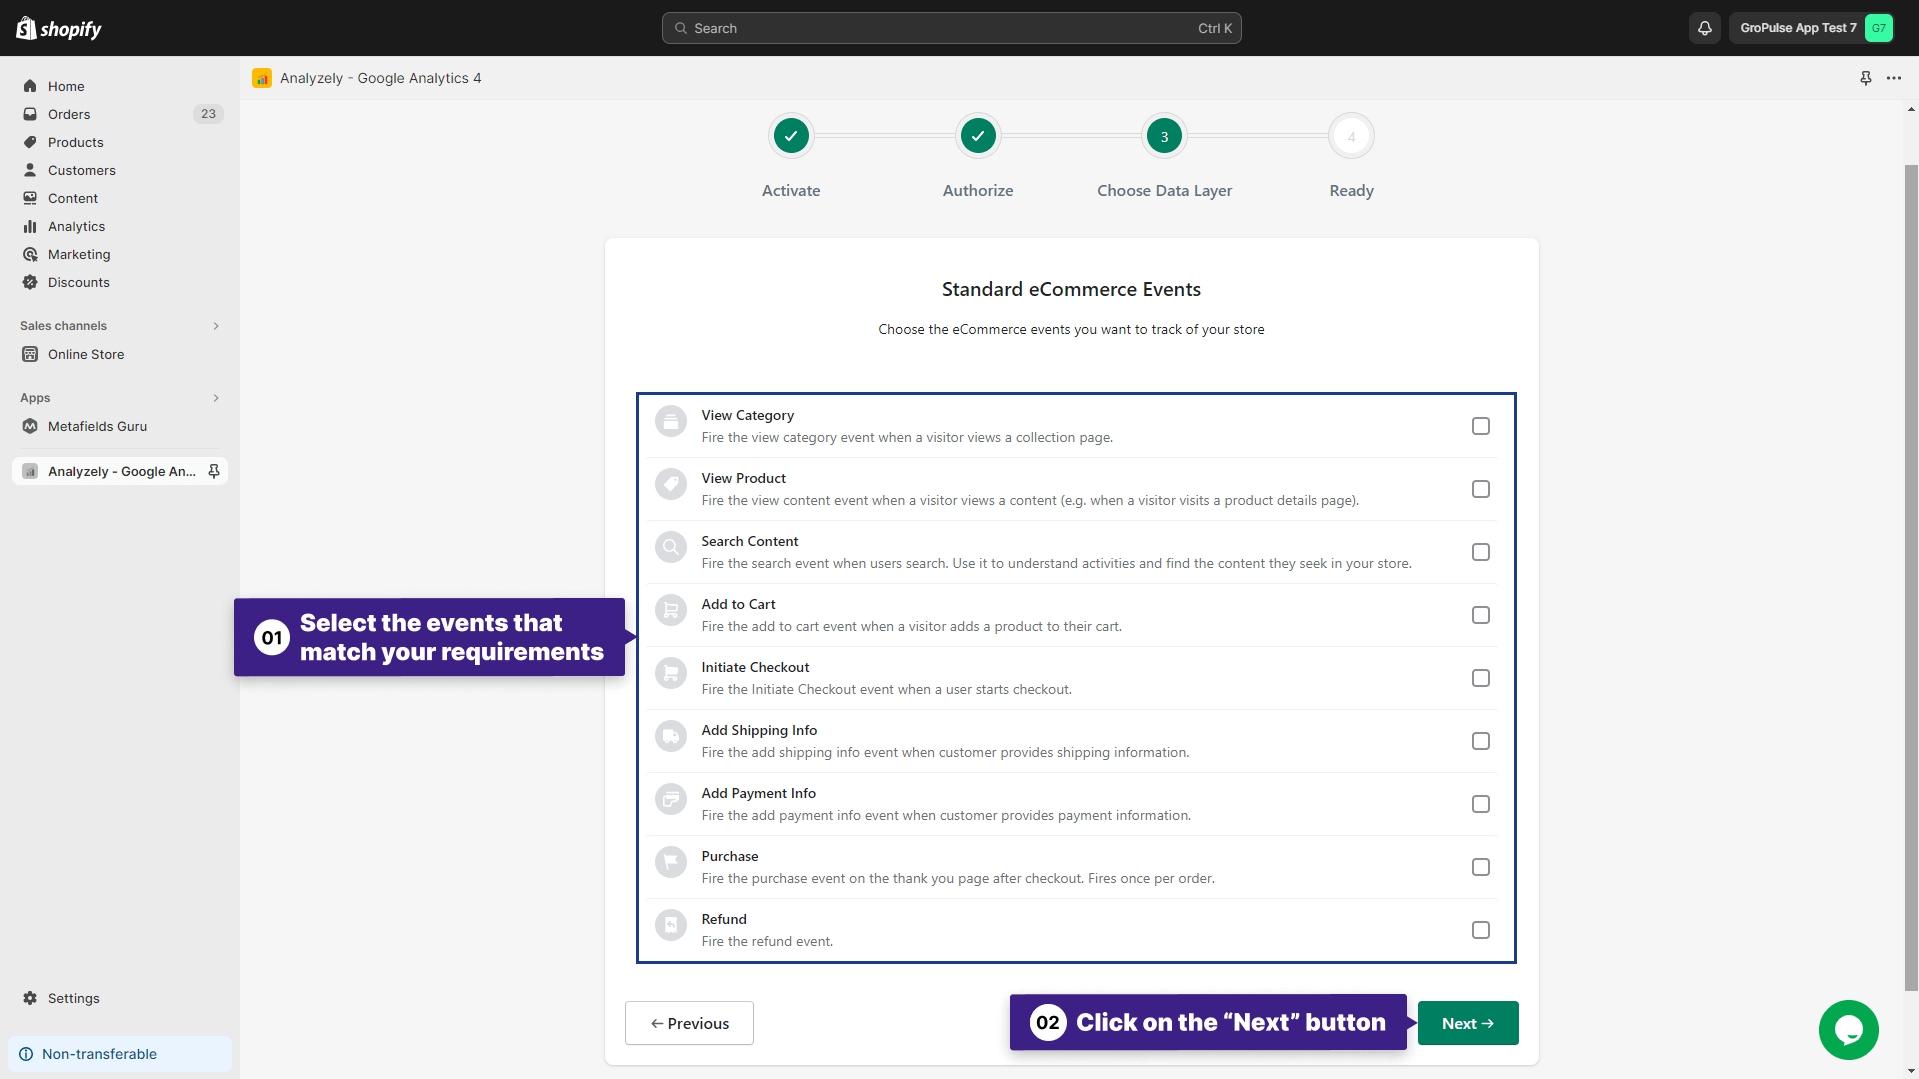Click the page vertical scrollbar

(1911, 577)
